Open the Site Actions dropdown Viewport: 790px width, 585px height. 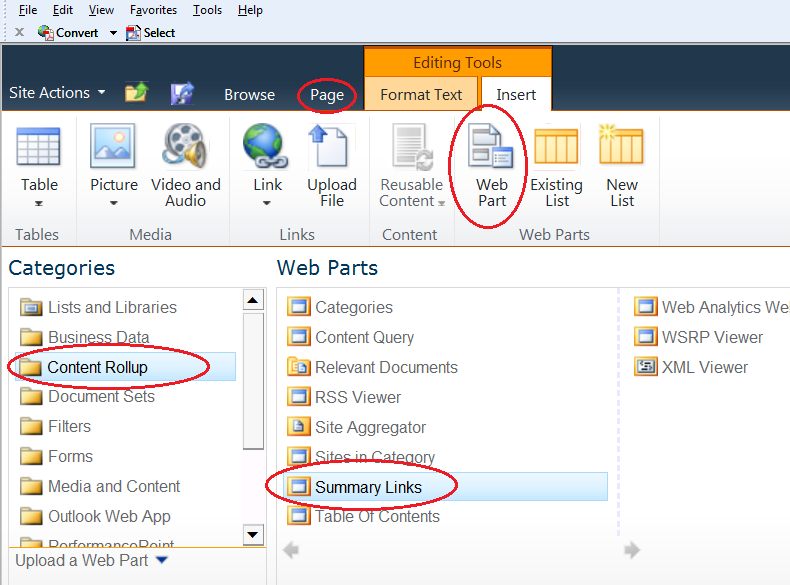58,93
